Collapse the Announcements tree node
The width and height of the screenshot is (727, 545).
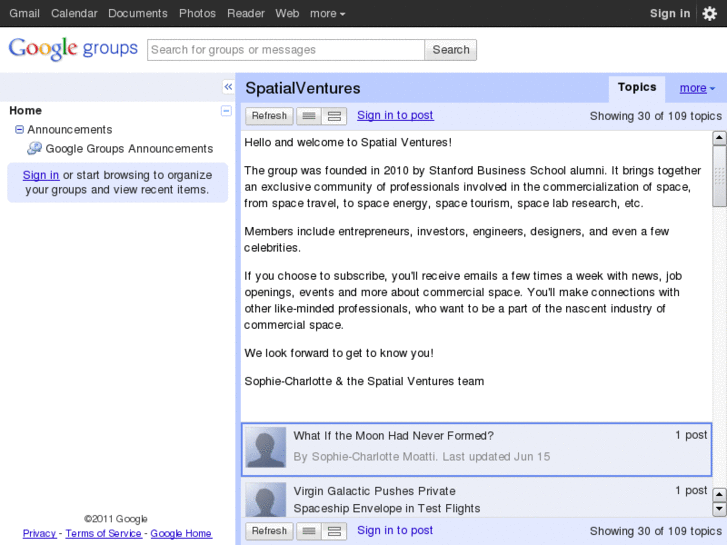click(19, 129)
